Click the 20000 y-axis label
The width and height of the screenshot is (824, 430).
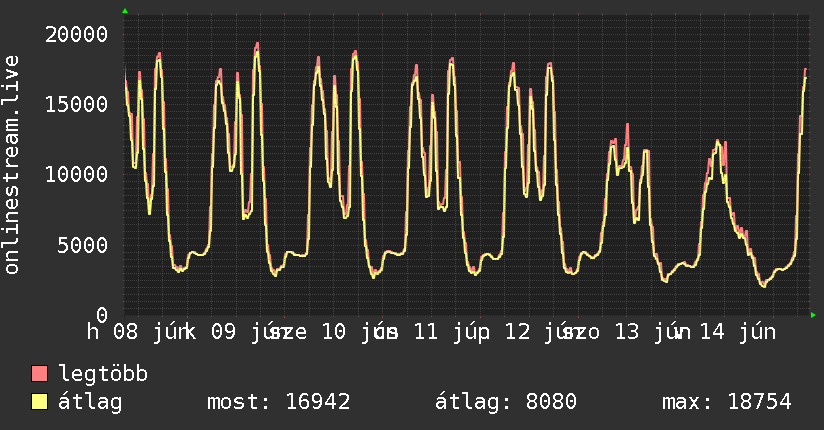point(76,35)
